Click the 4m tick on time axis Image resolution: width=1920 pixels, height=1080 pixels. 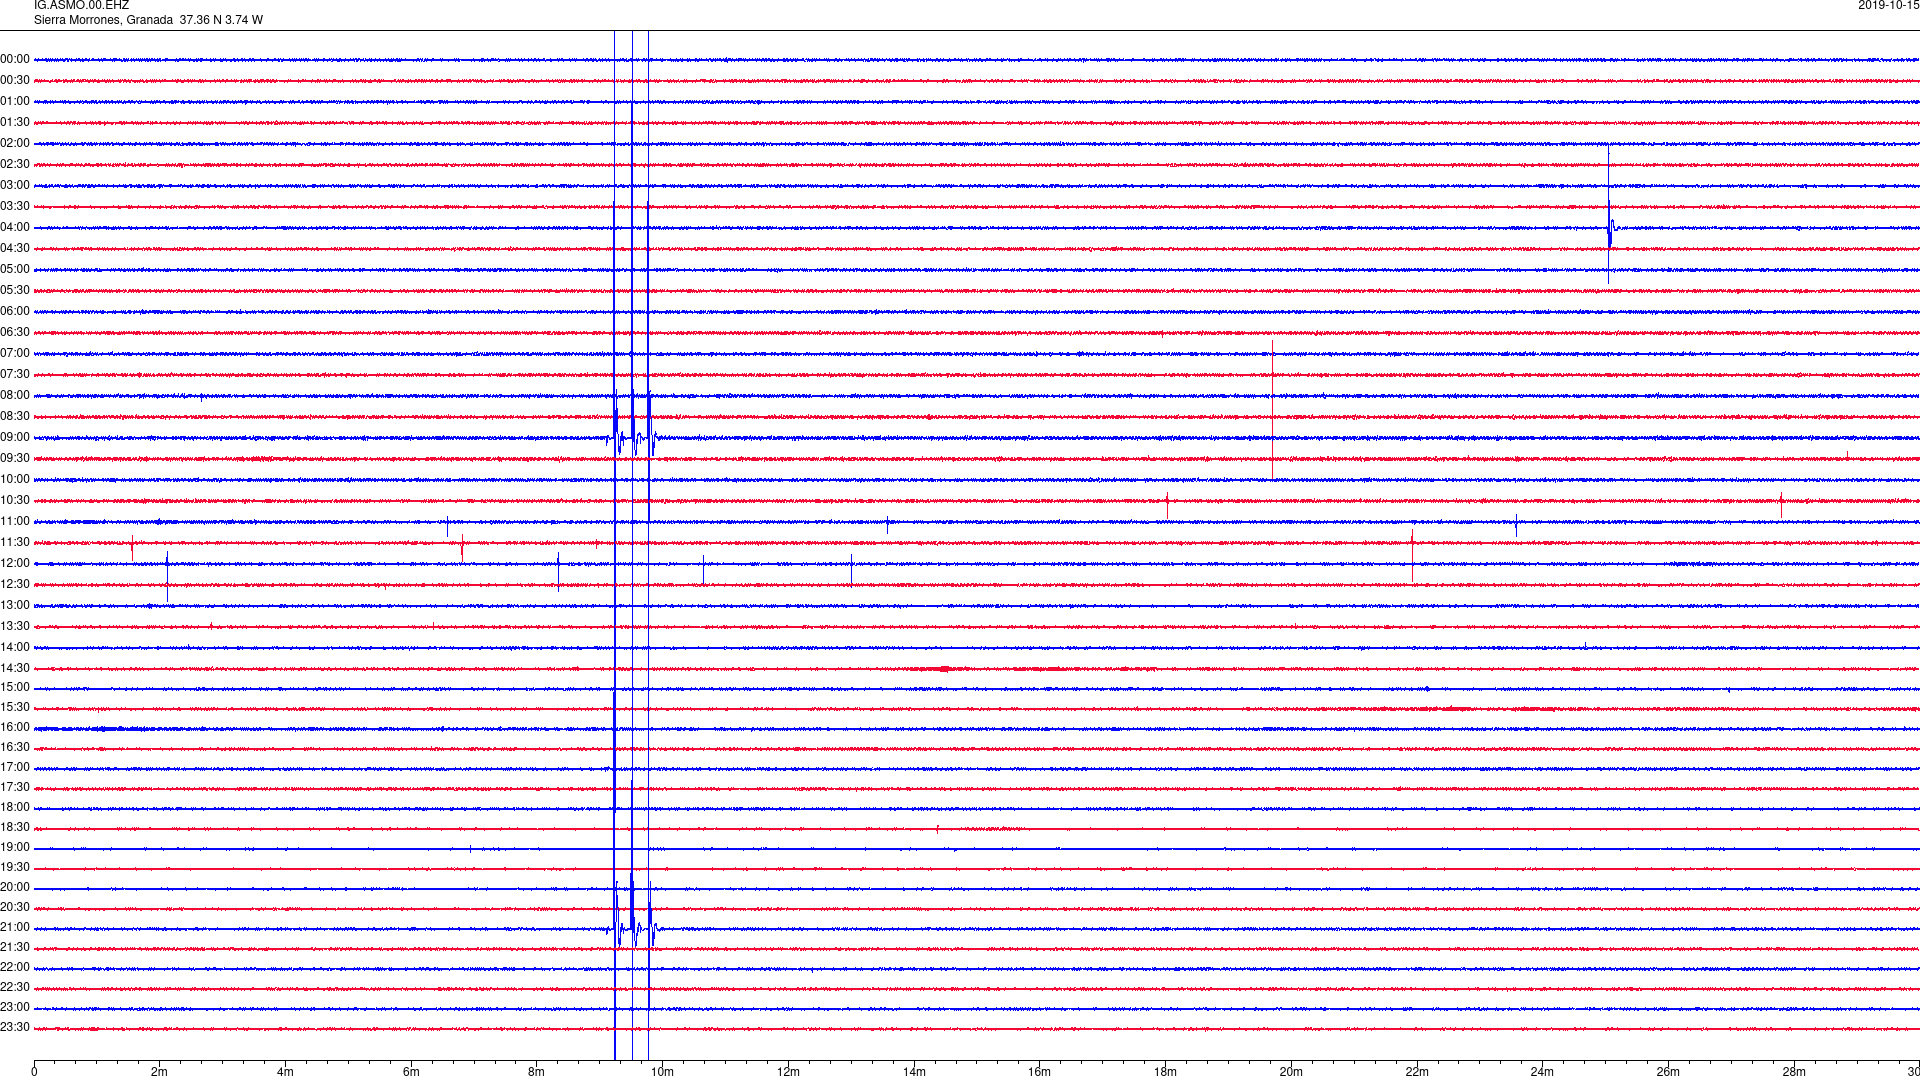click(285, 1072)
